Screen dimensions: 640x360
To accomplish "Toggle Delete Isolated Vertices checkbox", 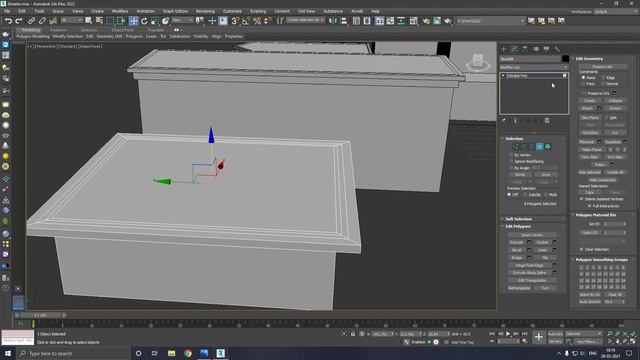I will pos(582,199).
